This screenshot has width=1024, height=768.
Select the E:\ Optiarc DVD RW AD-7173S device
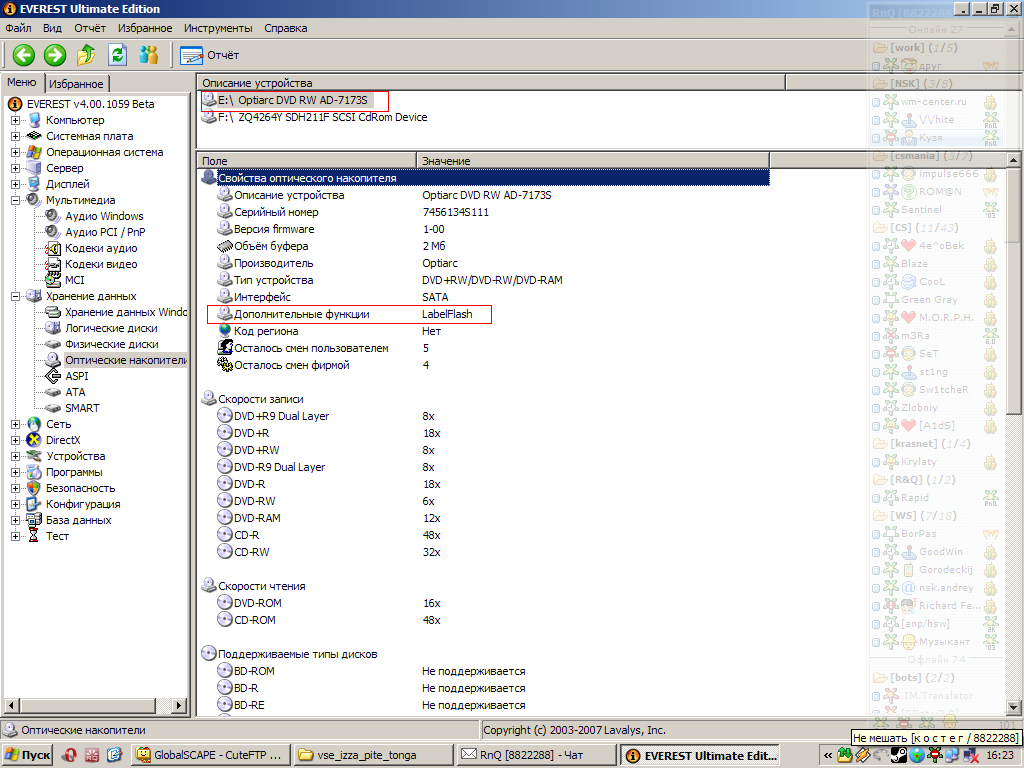293,100
